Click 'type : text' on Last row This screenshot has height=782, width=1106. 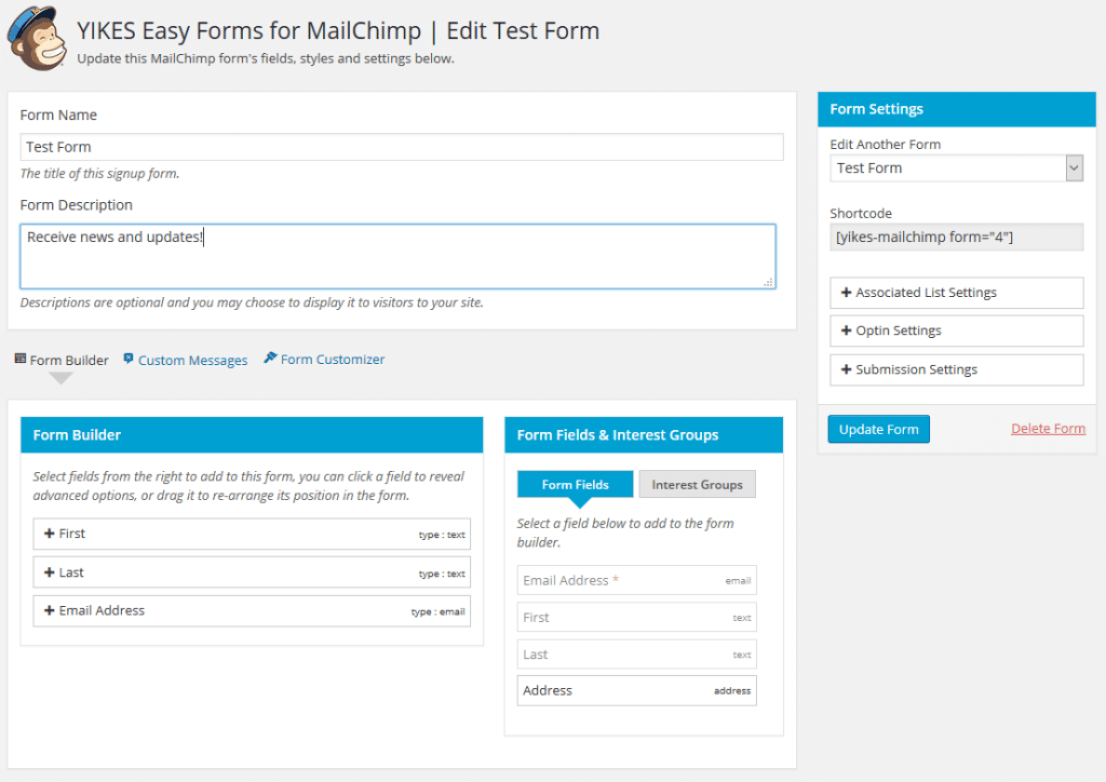[x=442, y=574]
